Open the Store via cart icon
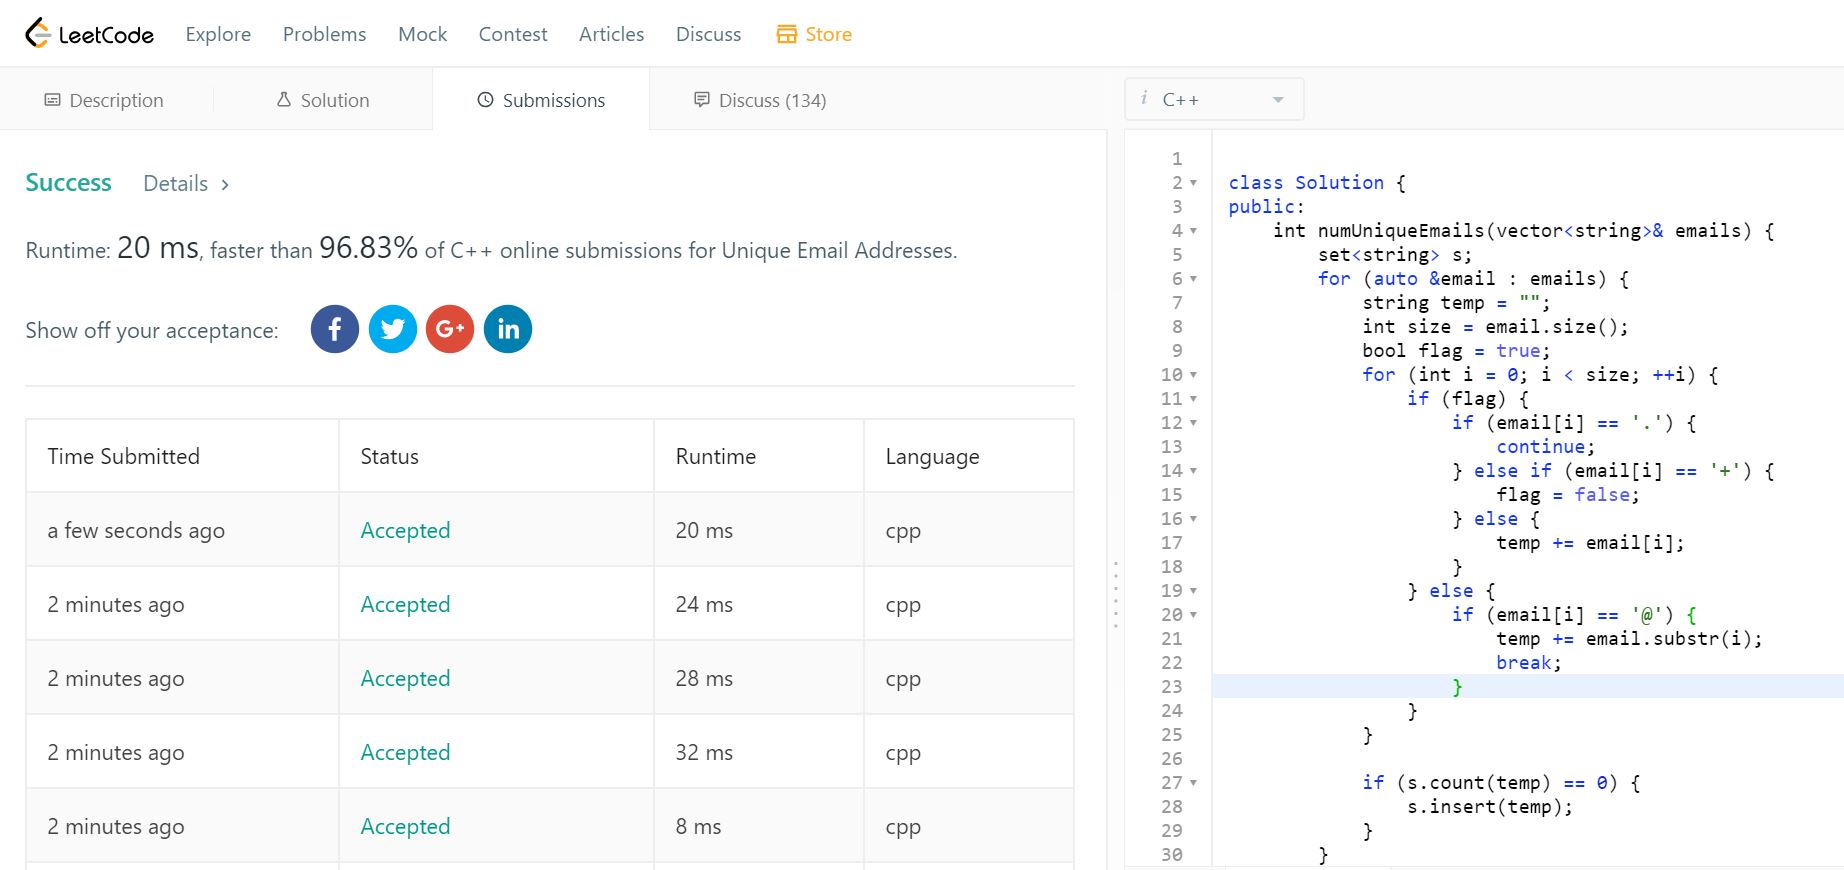The image size is (1844, 870). click(x=787, y=34)
